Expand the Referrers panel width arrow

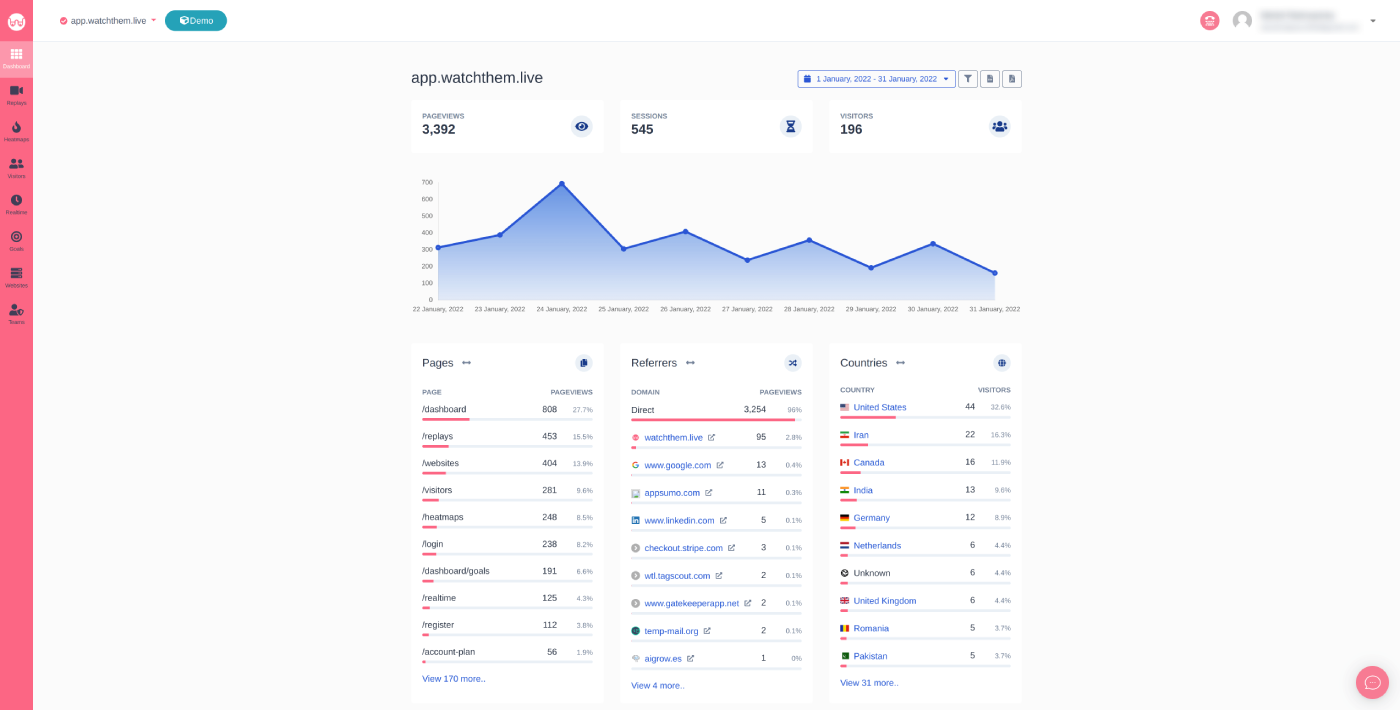click(x=690, y=363)
